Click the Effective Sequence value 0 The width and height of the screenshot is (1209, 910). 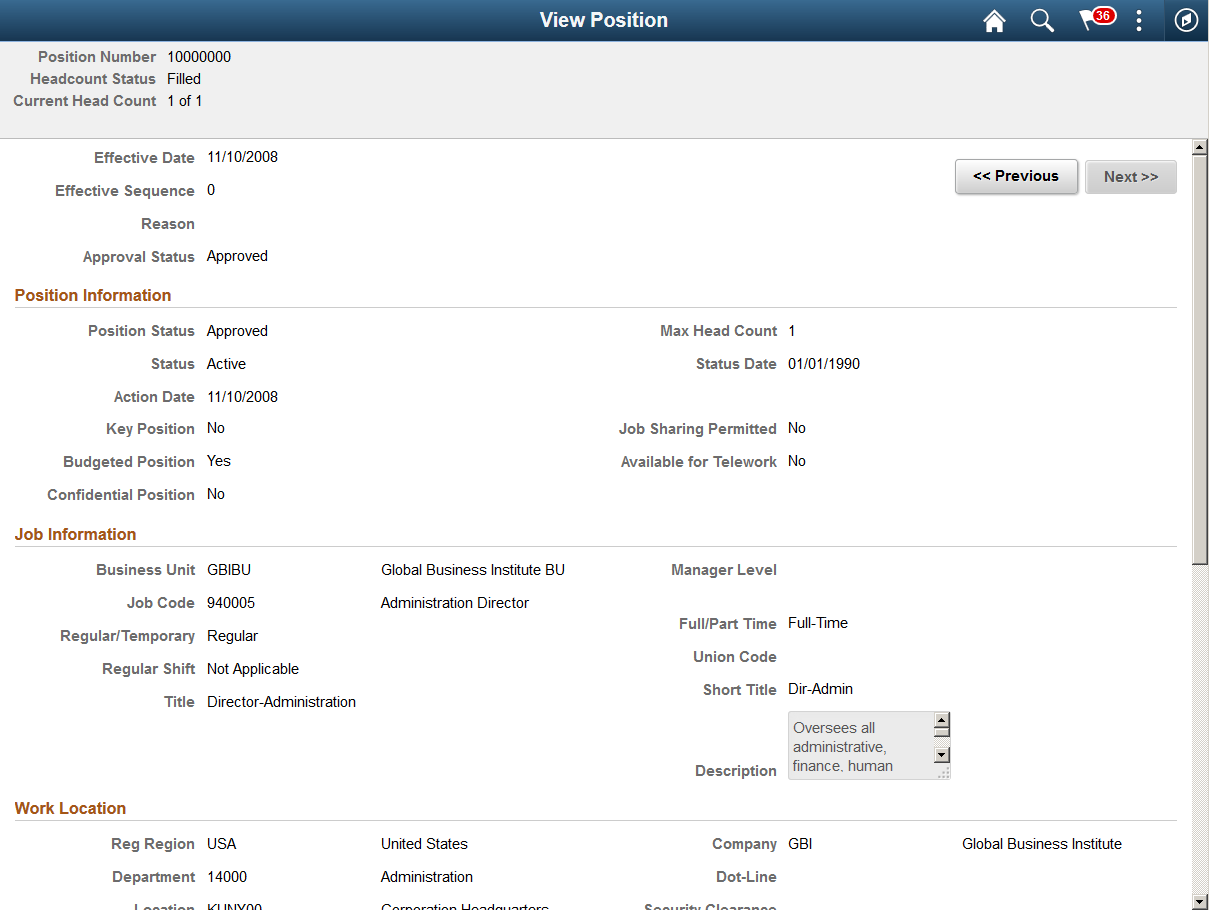[x=211, y=190]
